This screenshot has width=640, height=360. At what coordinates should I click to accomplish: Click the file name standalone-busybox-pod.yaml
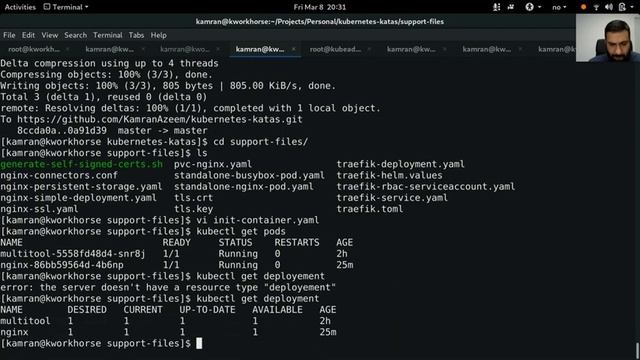pos(249,175)
